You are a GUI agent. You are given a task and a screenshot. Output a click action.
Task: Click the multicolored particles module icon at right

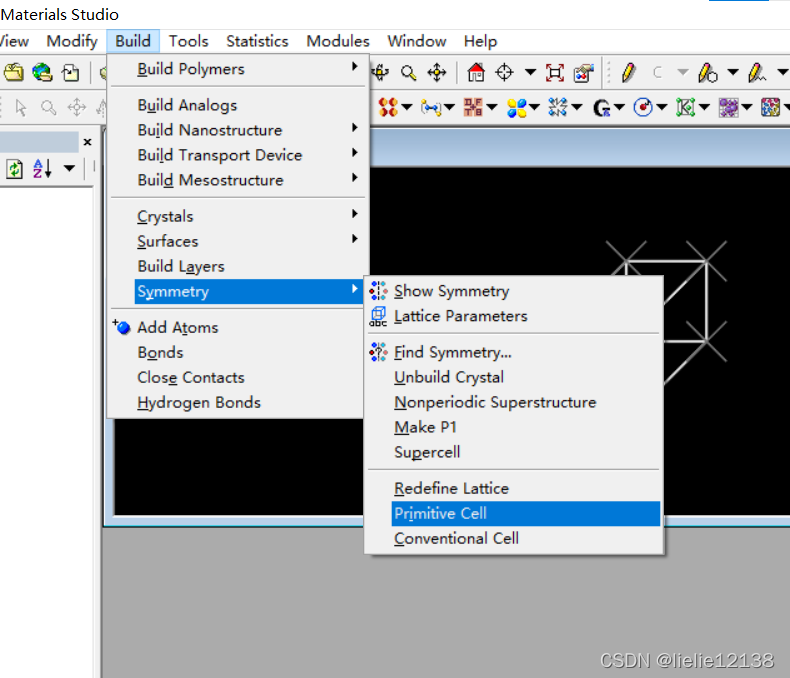click(x=770, y=107)
